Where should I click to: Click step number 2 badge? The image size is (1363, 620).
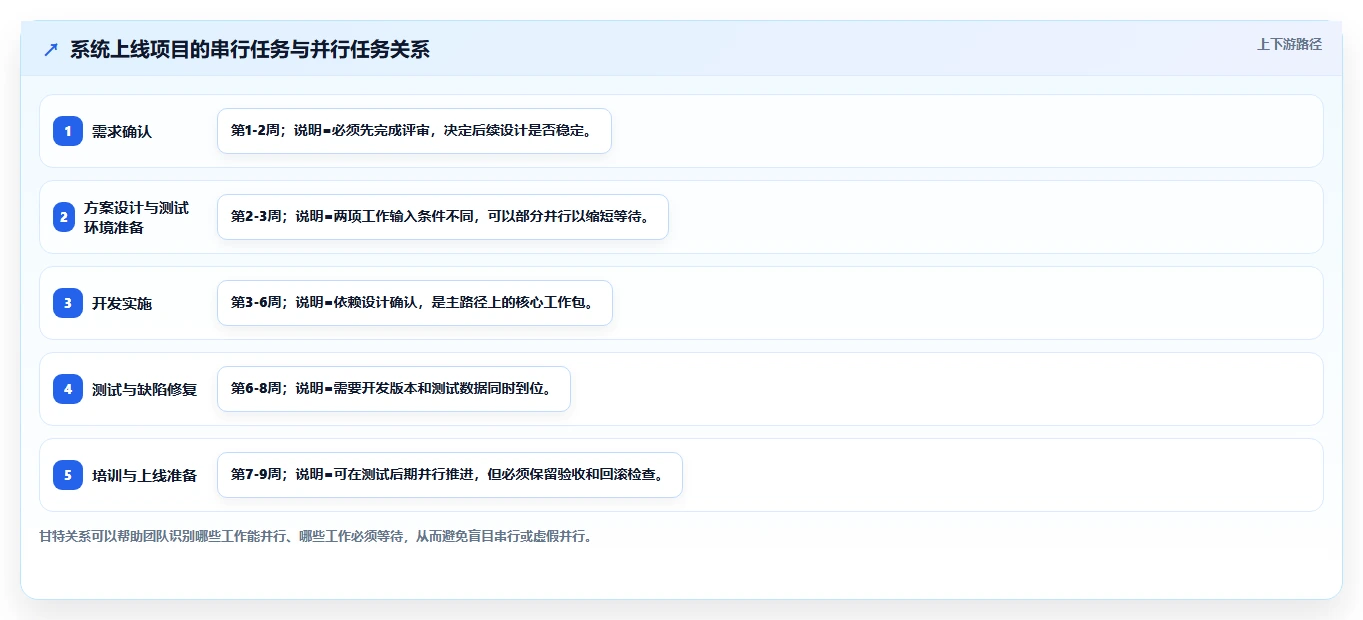(64, 217)
